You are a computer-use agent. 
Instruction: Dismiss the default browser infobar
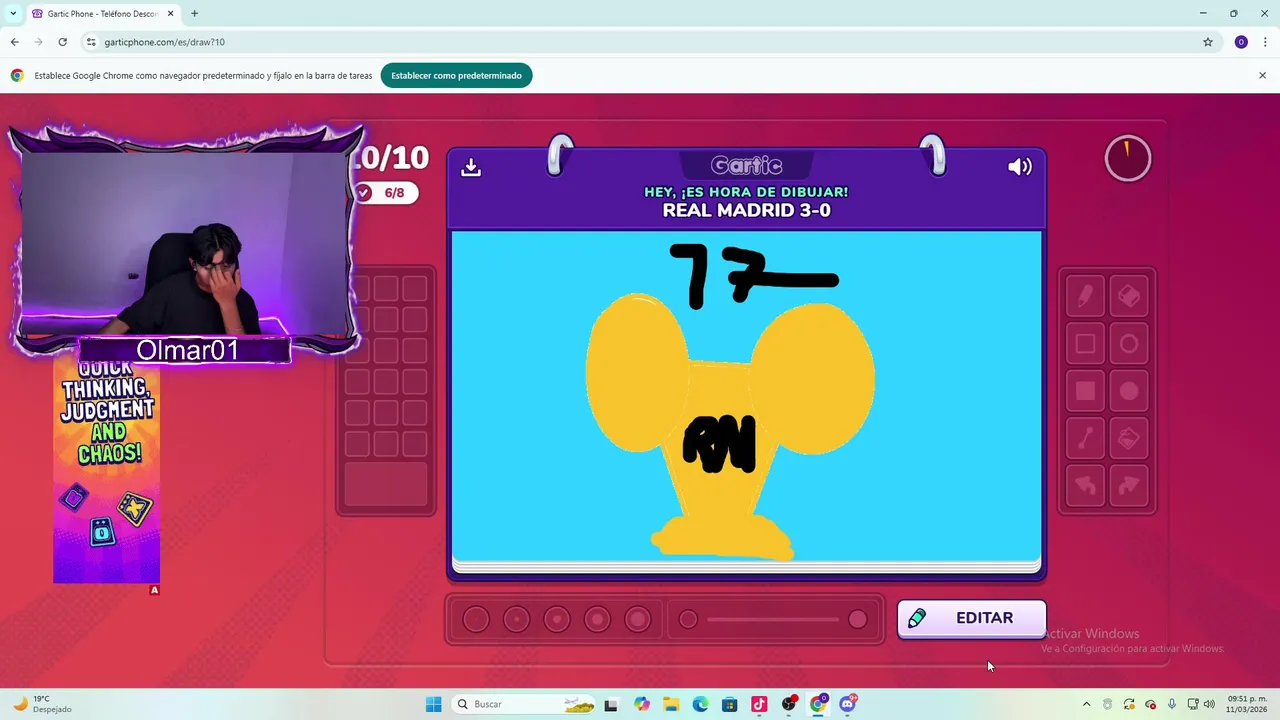(x=1262, y=75)
